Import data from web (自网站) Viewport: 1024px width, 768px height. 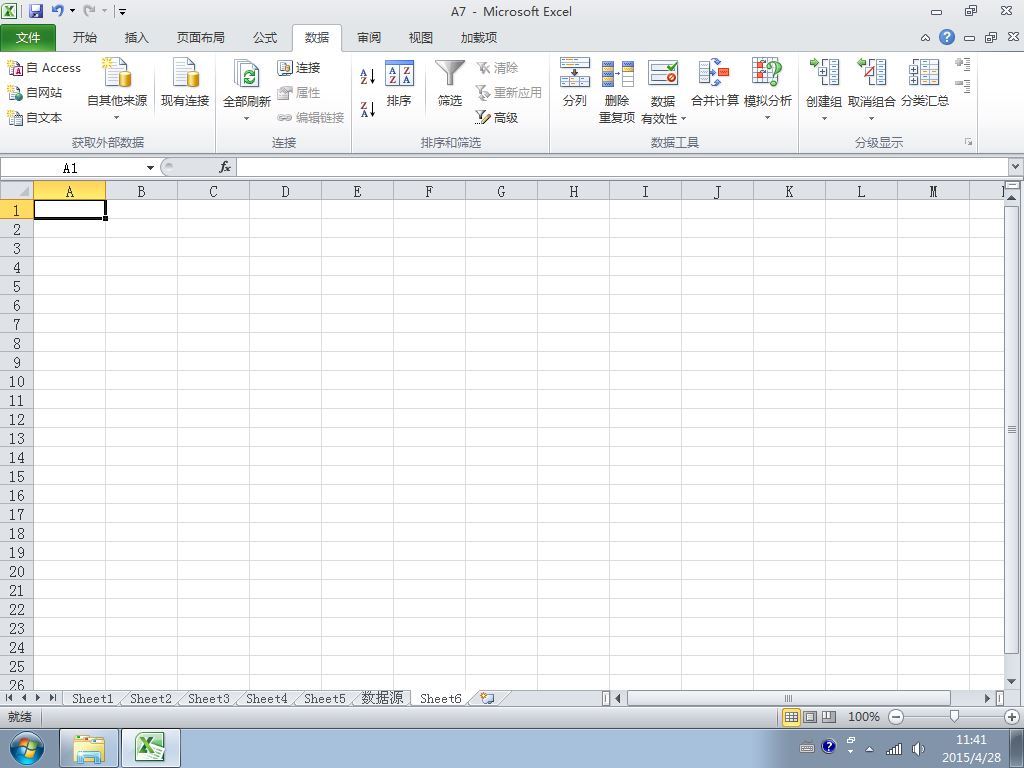click(35, 93)
